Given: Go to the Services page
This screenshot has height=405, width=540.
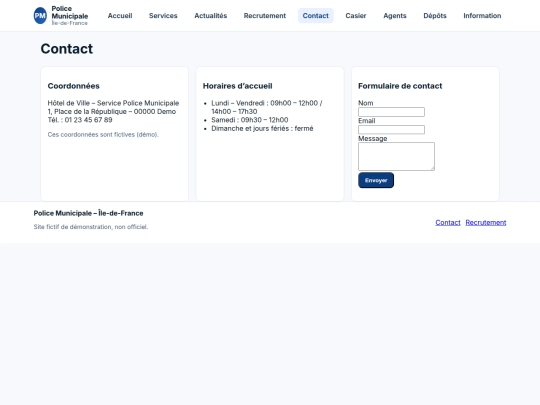Looking at the screenshot, I should (163, 15).
